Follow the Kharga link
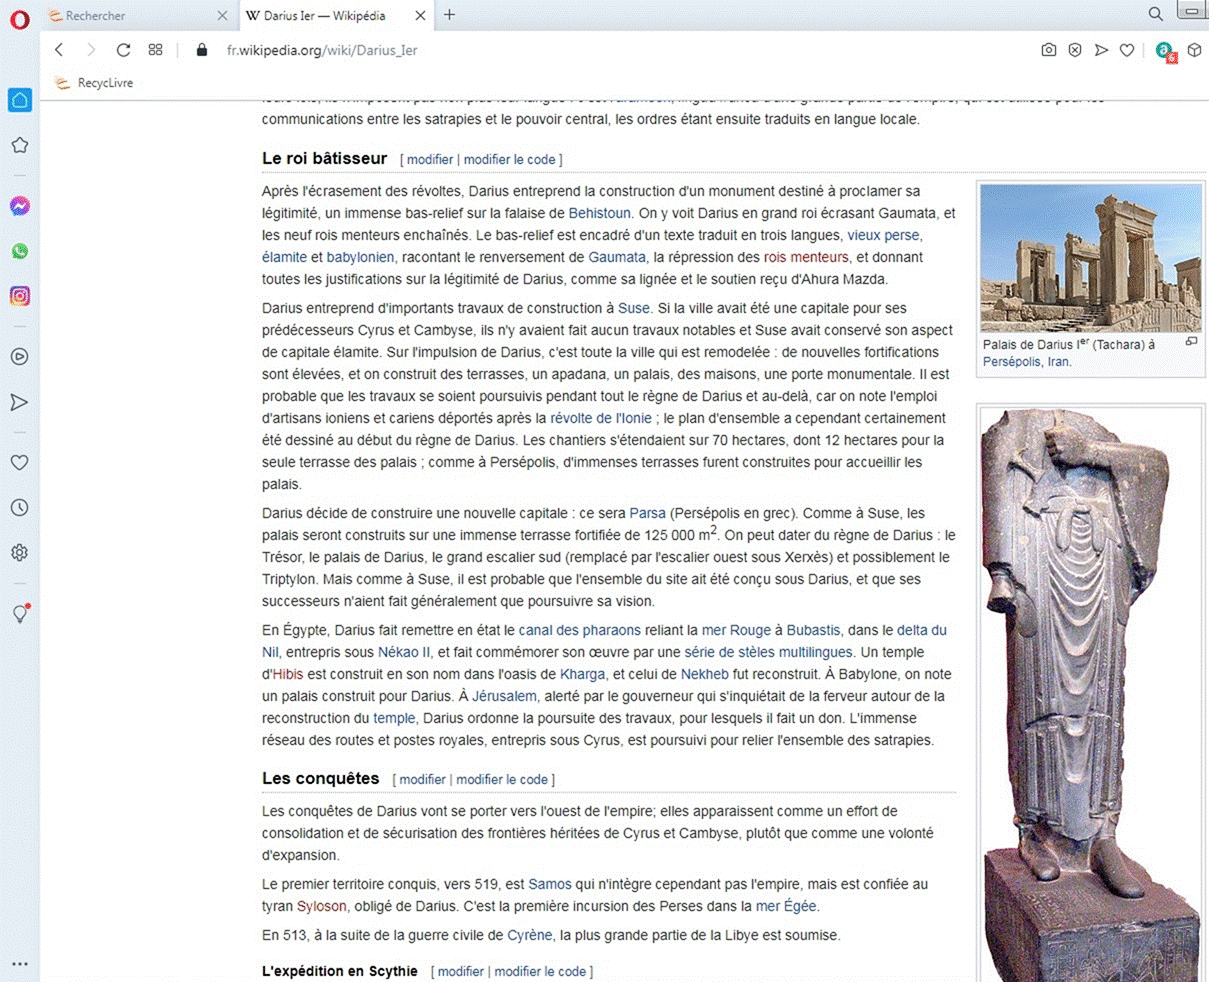This screenshot has width=1209, height=982. (583, 674)
